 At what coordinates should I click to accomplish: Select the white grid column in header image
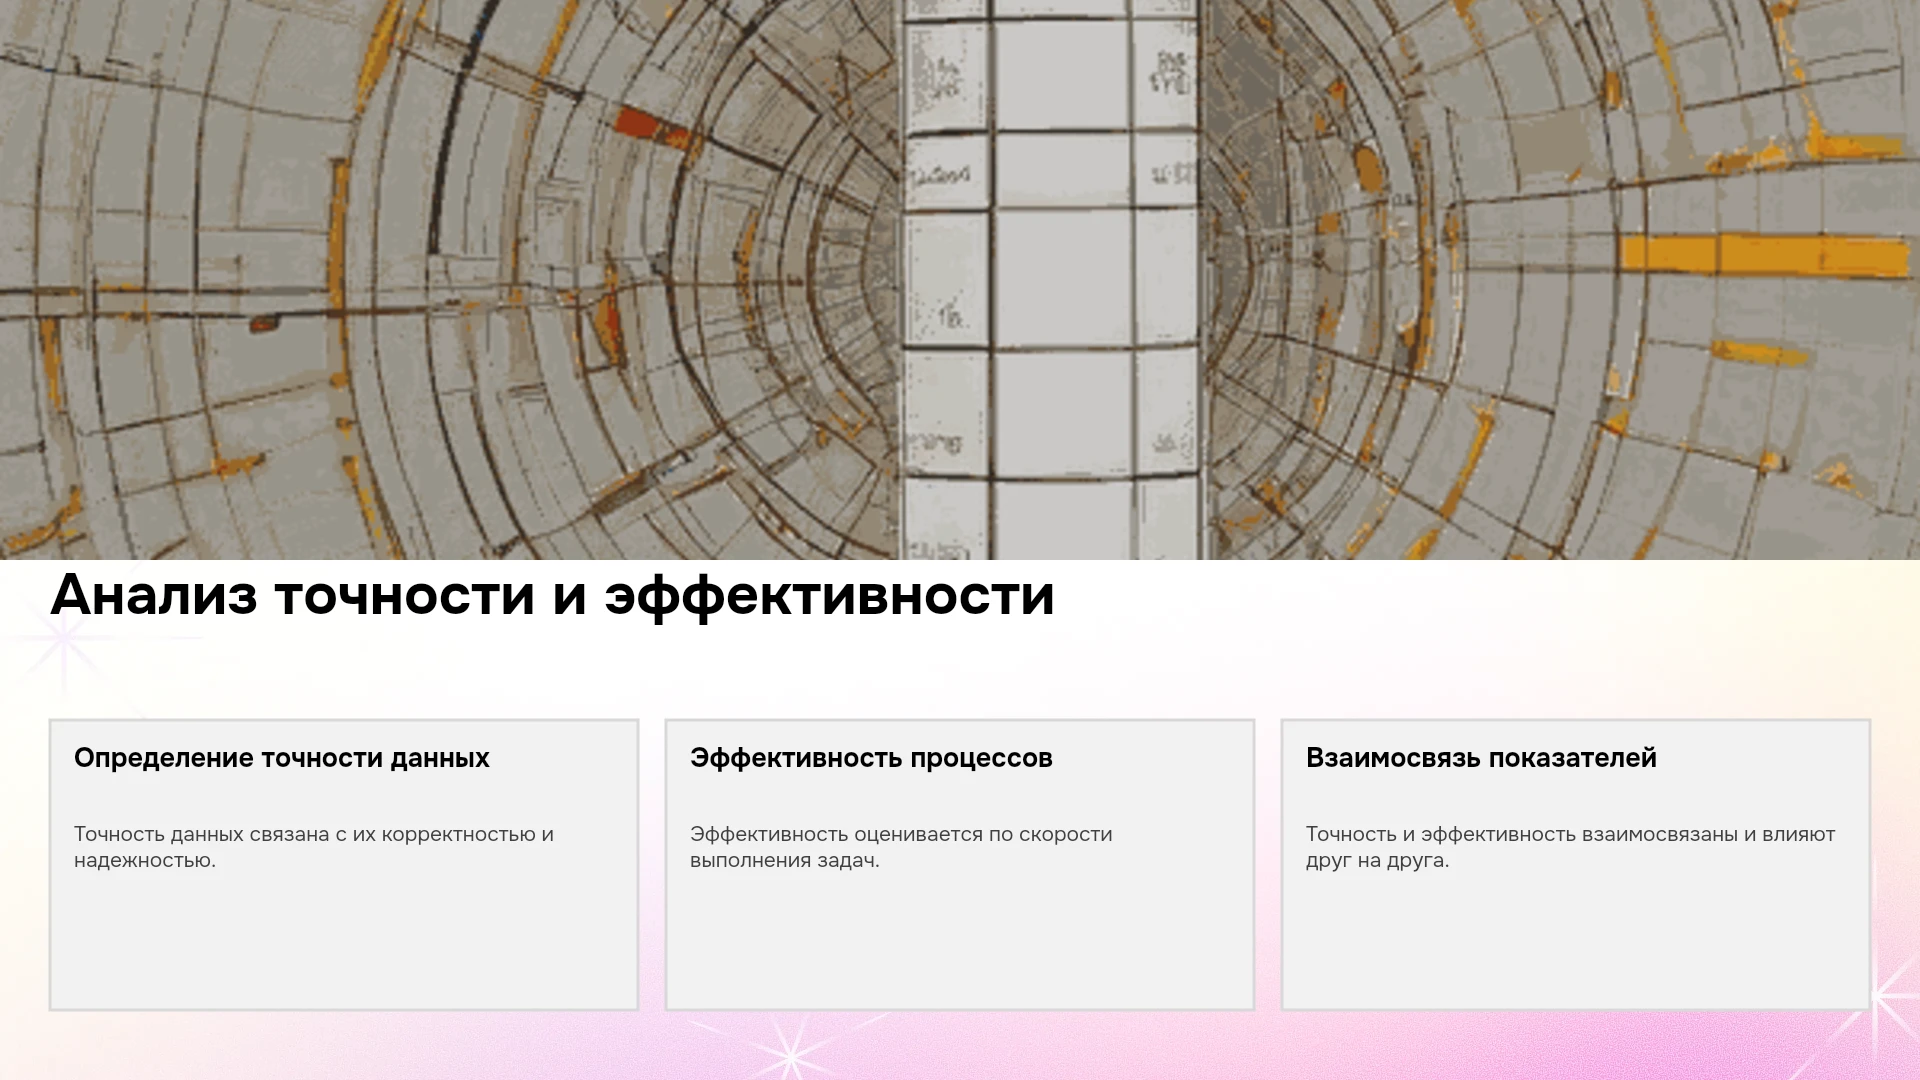(x=1050, y=280)
